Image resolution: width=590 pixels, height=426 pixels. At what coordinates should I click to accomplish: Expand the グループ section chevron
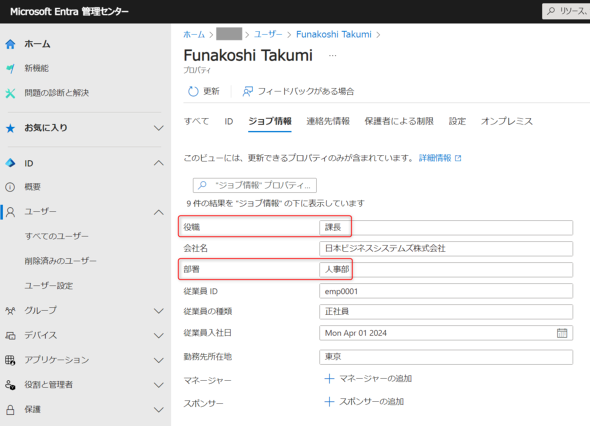159,311
